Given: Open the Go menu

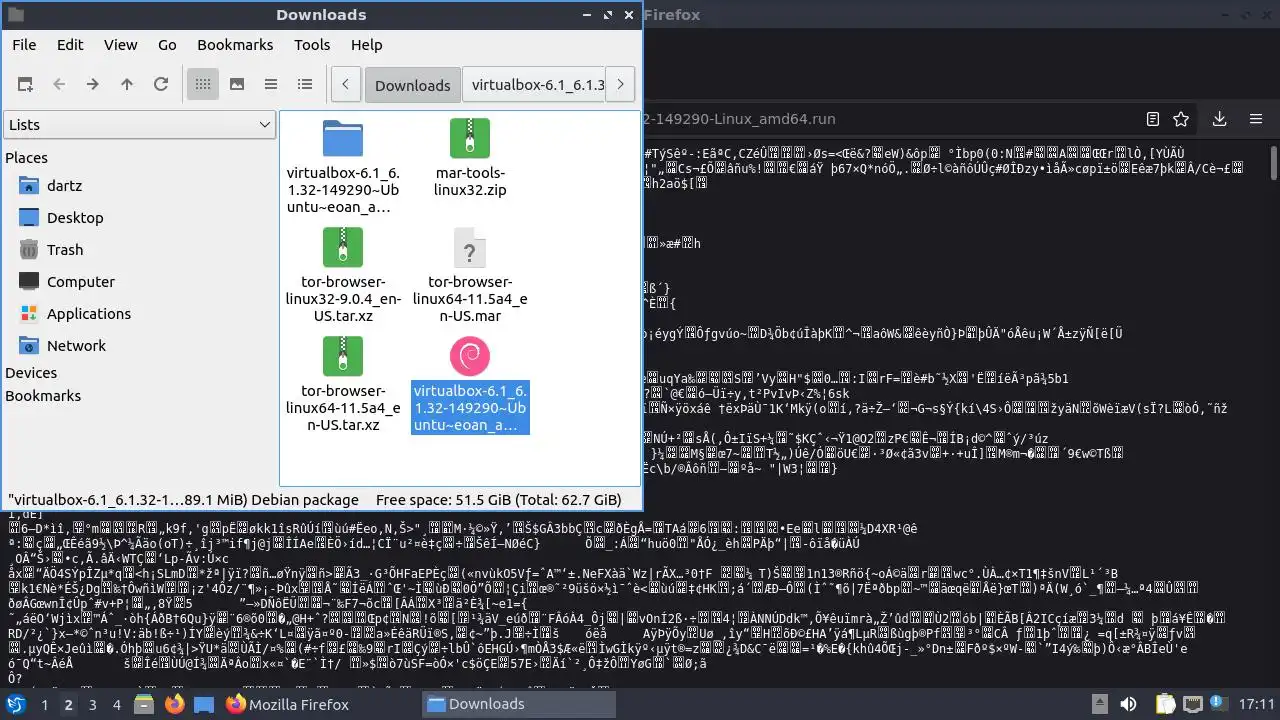Looking at the screenshot, I should [x=167, y=45].
